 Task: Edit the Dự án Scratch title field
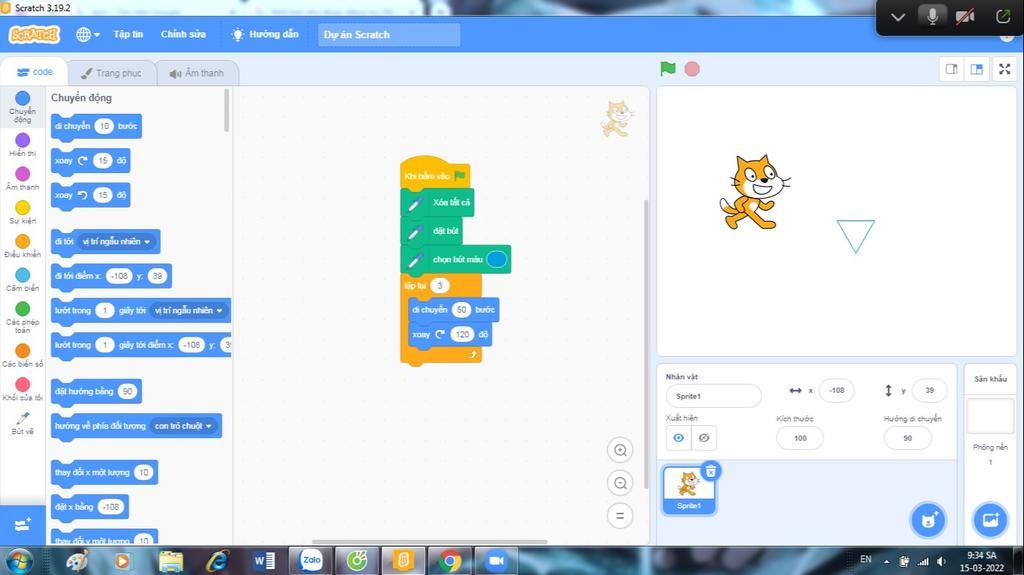click(389, 35)
